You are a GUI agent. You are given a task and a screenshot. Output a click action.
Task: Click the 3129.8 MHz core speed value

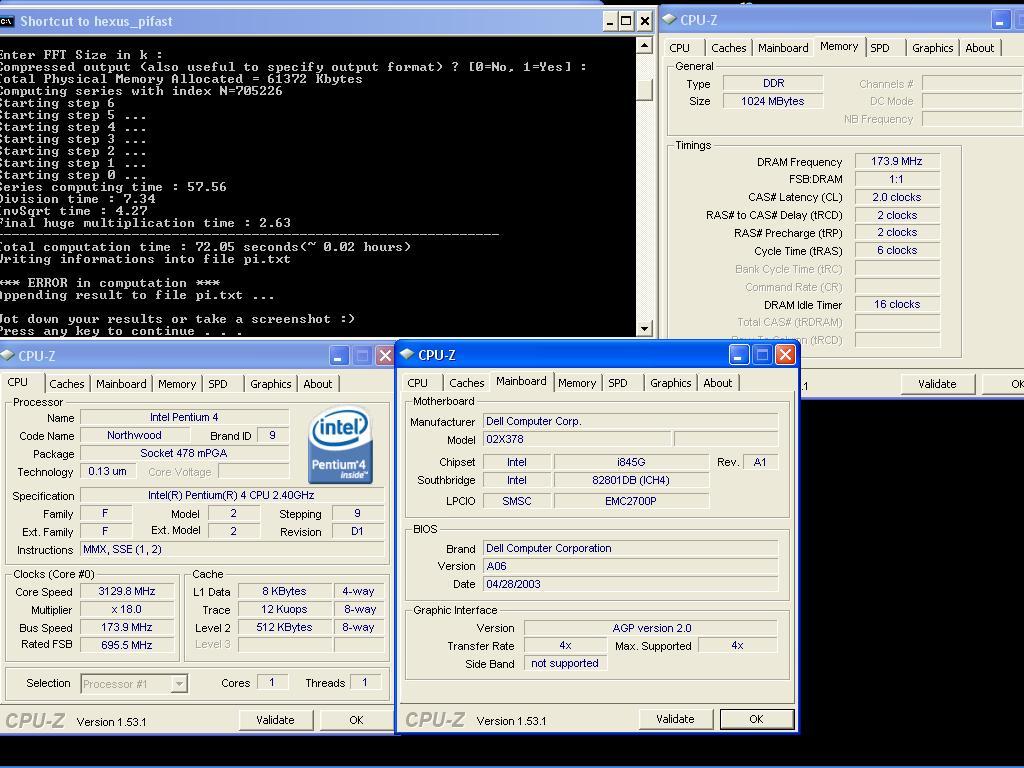127,591
